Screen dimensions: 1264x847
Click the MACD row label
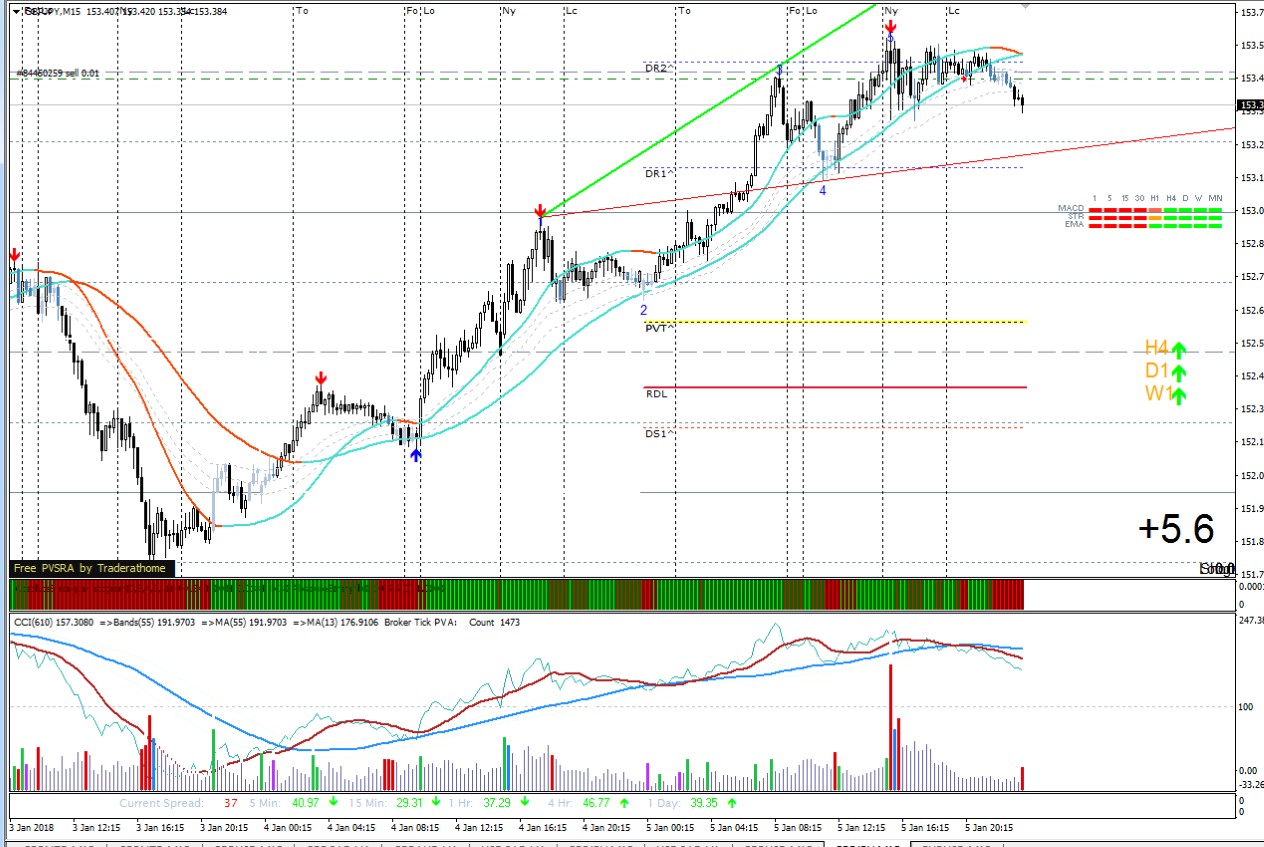[x=1071, y=208]
